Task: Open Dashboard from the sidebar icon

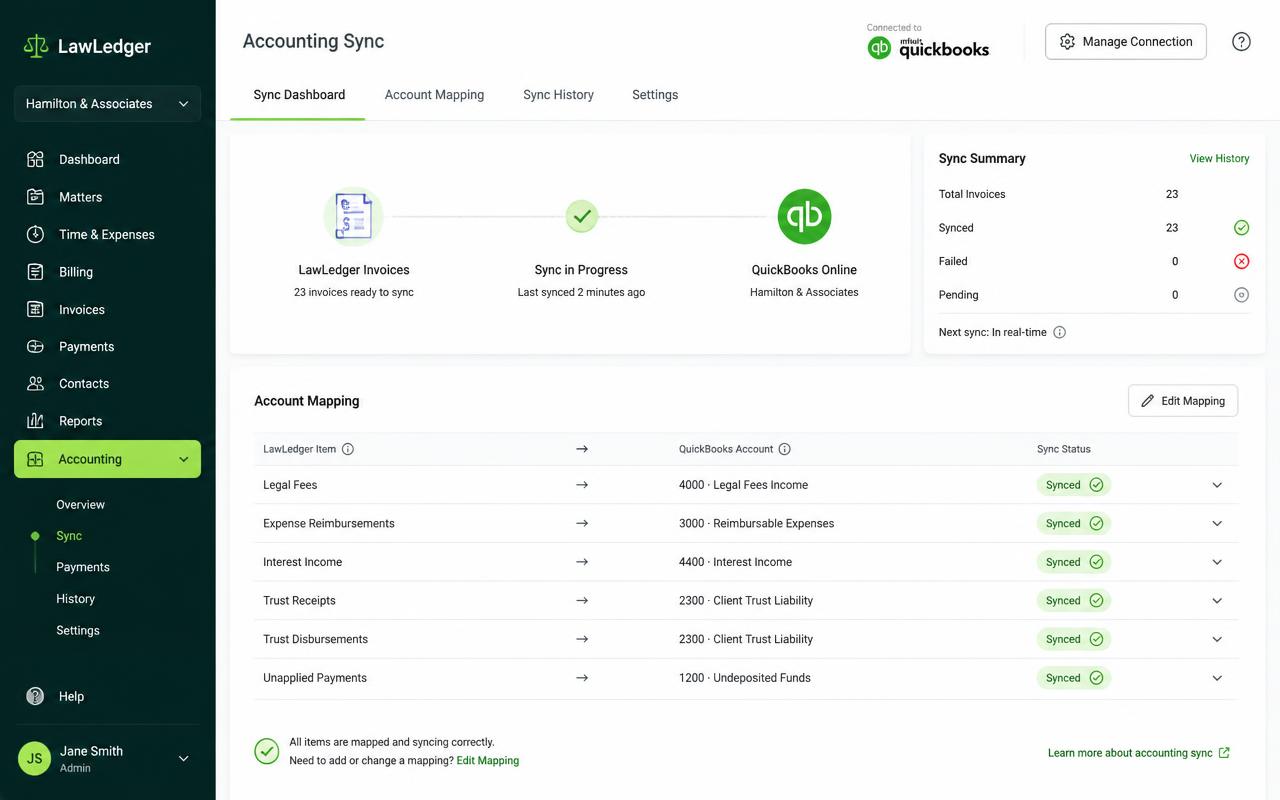Action: [x=35, y=159]
